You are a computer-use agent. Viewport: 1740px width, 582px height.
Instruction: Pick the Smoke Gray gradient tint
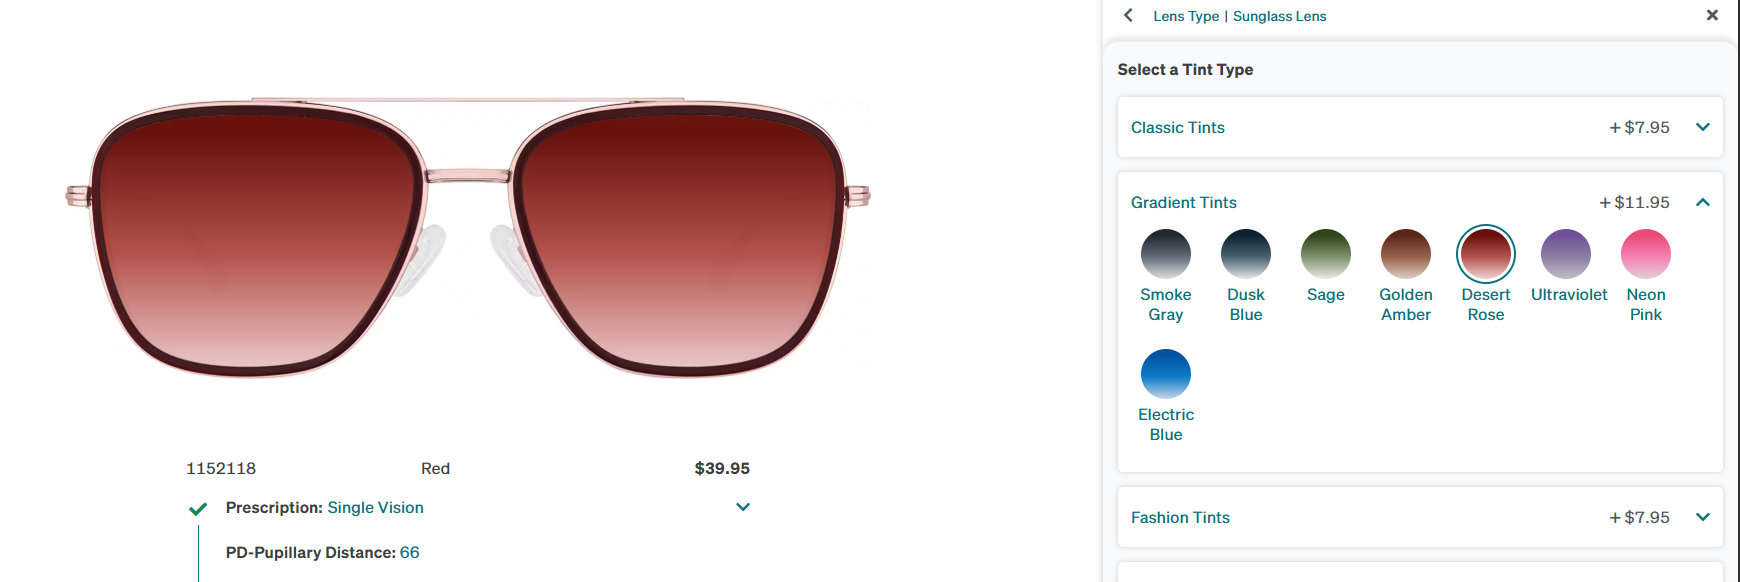click(x=1166, y=254)
